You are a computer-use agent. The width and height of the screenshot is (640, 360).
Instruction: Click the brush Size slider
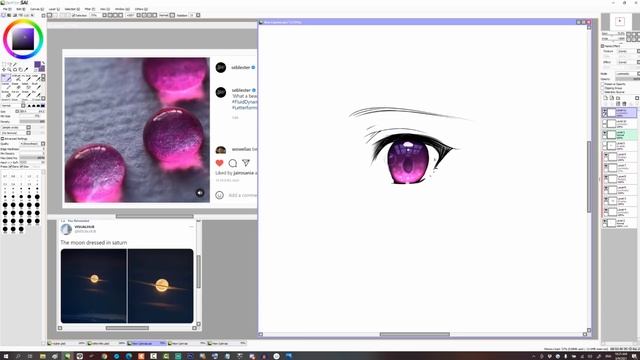[x=32, y=111]
